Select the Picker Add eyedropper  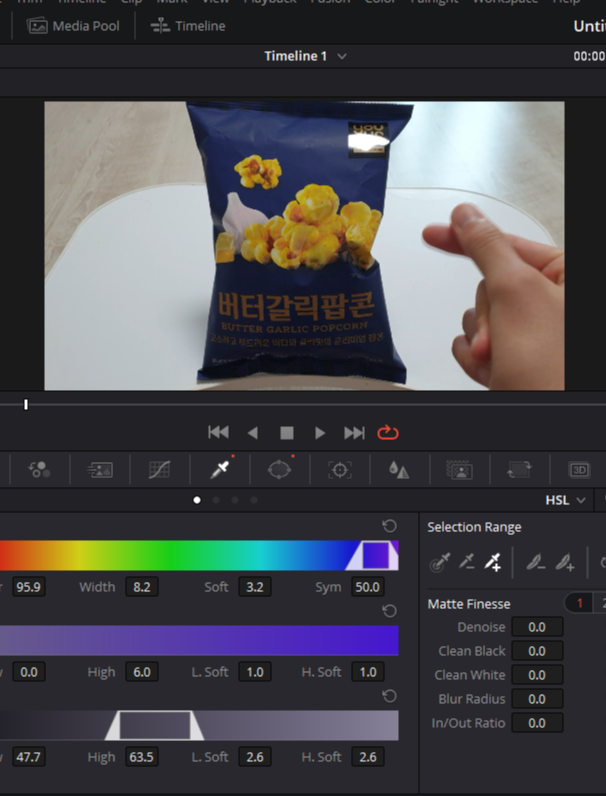click(x=493, y=562)
